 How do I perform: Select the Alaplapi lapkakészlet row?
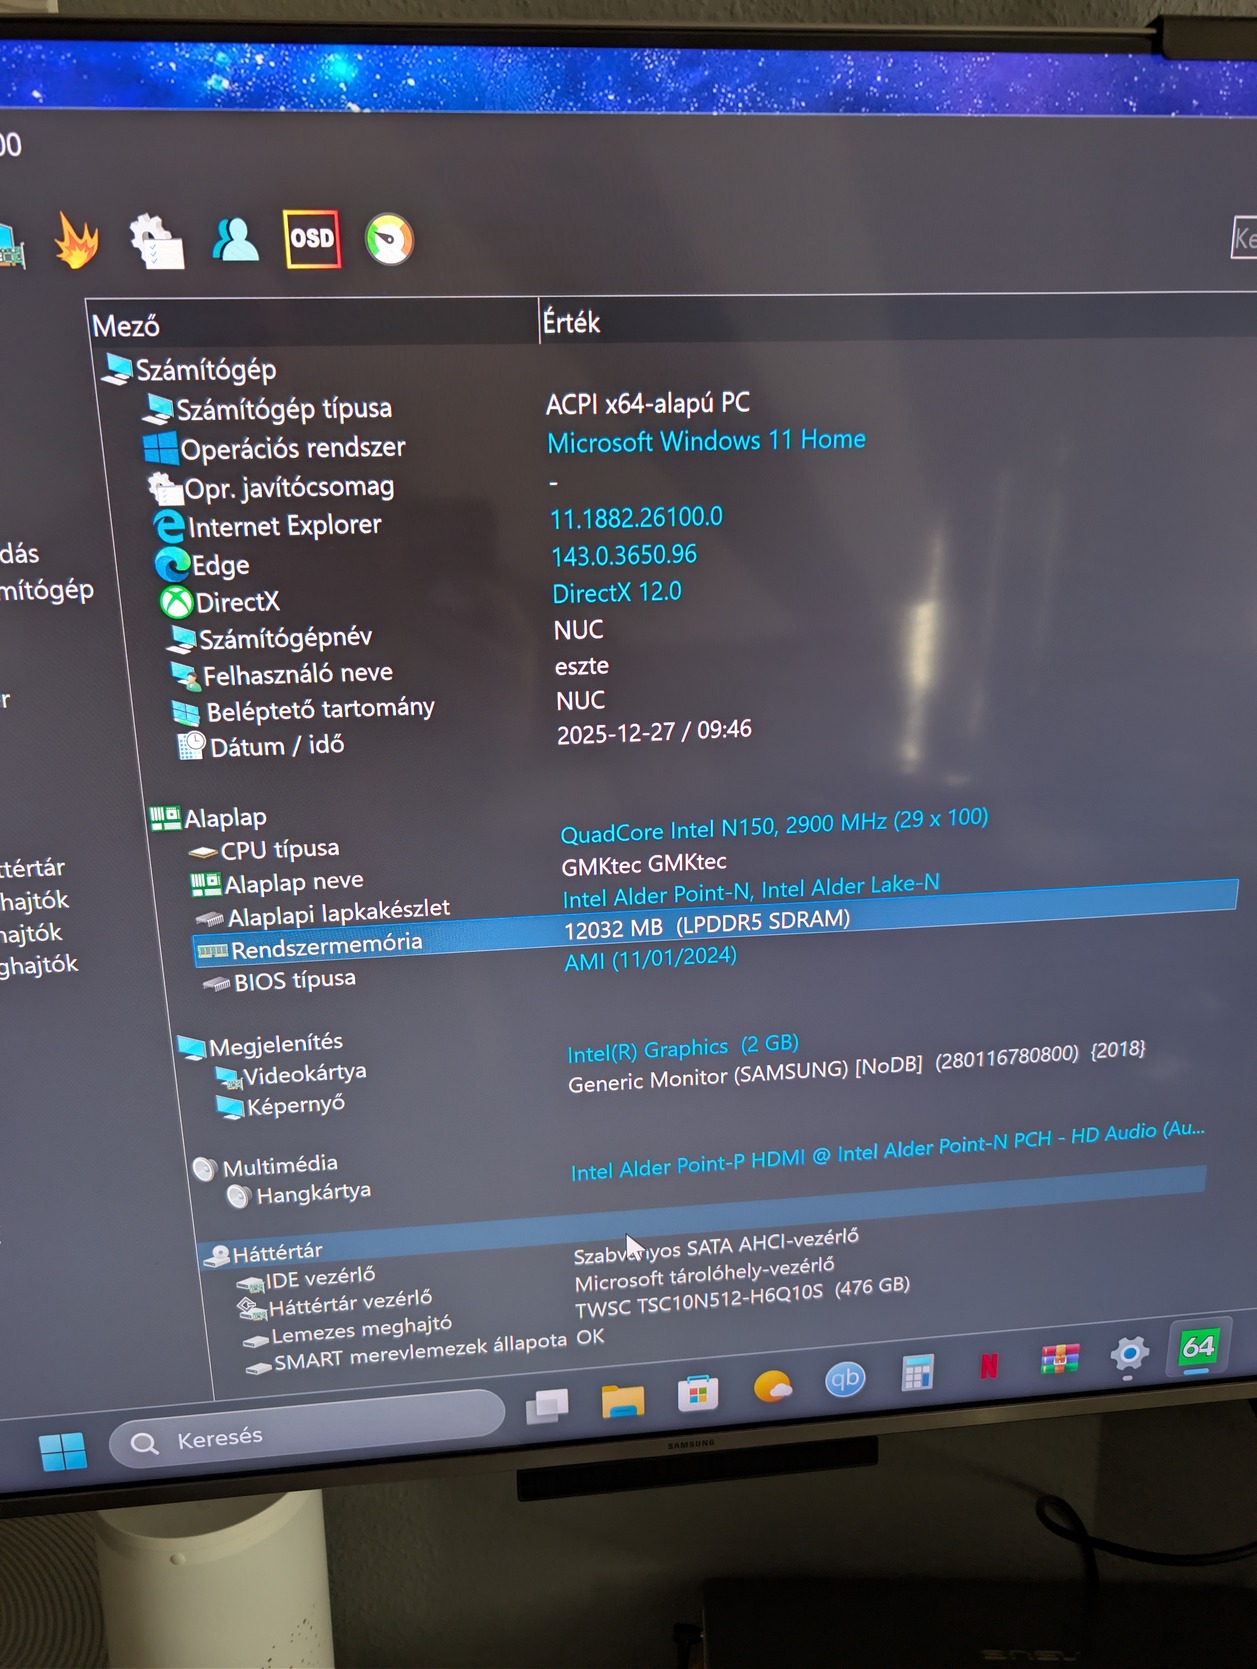tap(322, 913)
